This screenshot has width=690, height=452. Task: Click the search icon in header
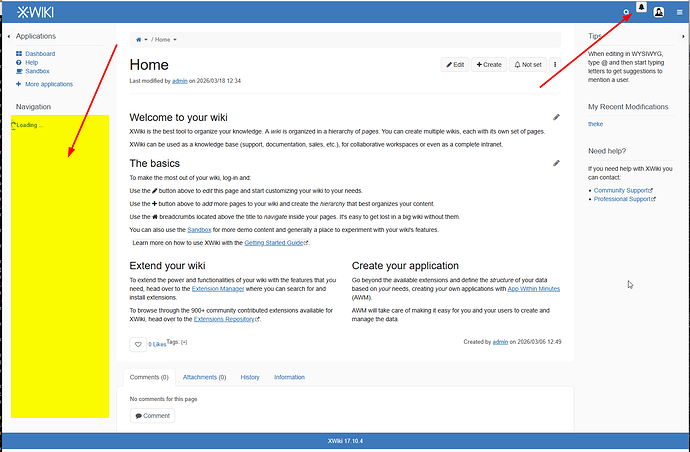coord(626,12)
